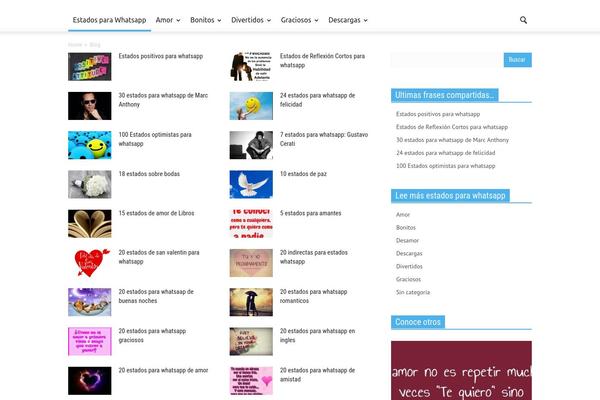Screen dimensions: 600x400
Task: Type in the sidebar search field
Action: pos(446,60)
